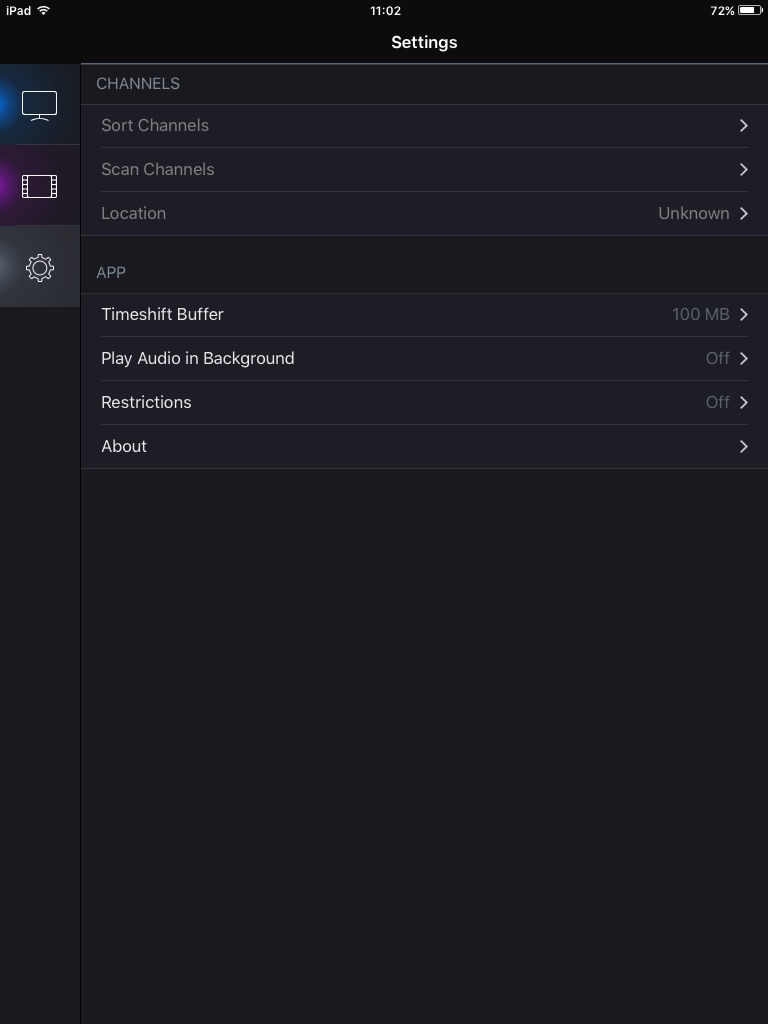This screenshot has width=768, height=1024.
Task: Choose the 100 MB buffer size value
Action: pyautogui.click(x=700, y=315)
